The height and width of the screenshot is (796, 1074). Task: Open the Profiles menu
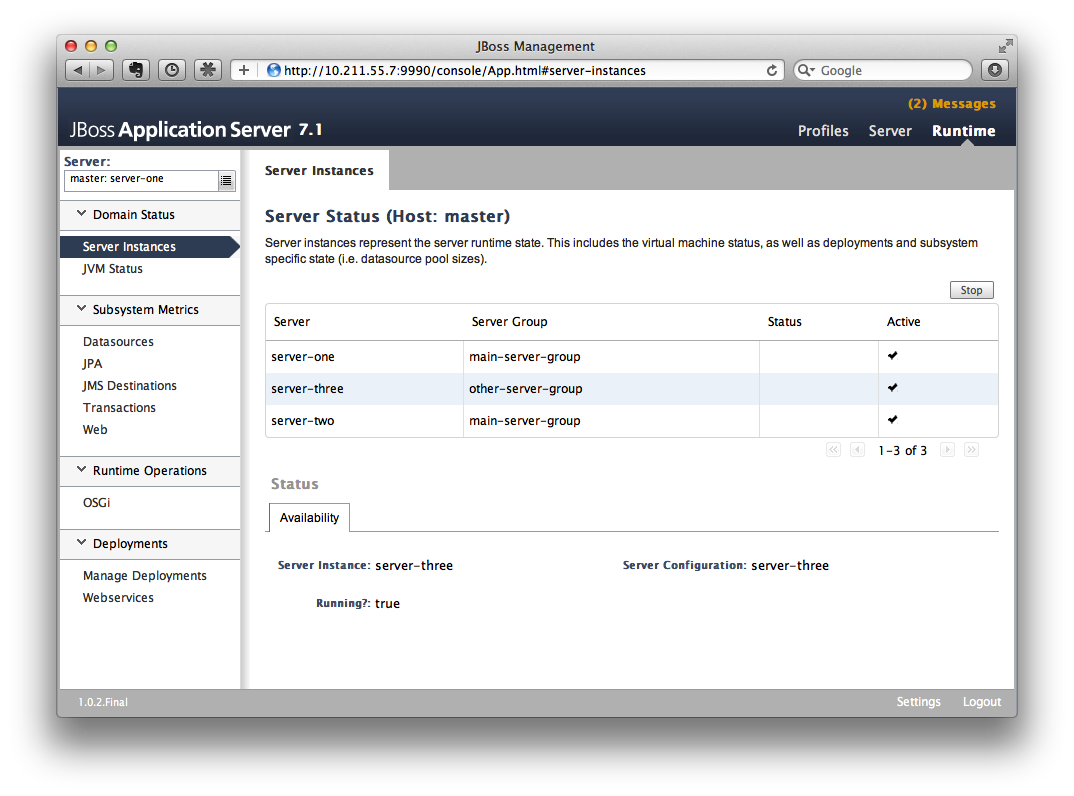pos(823,130)
